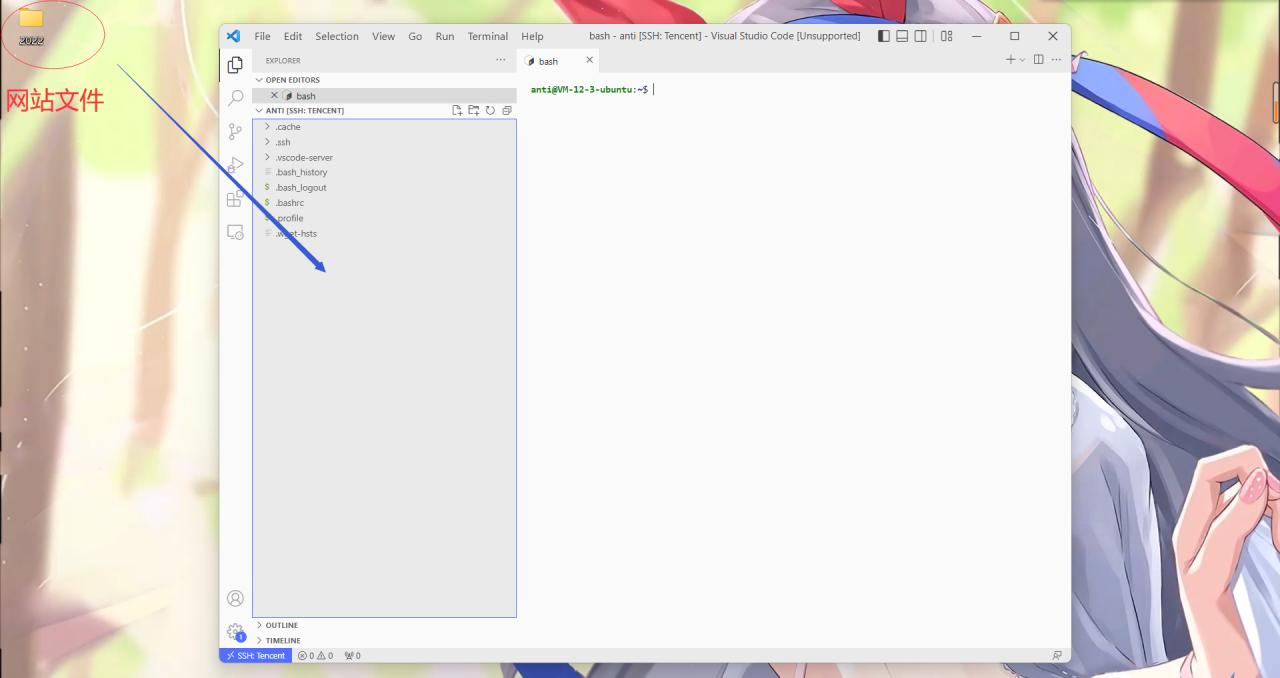Open the .wget-hsts file
The width and height of the screenshot is (1280, 678).
[x=384, y=233]
